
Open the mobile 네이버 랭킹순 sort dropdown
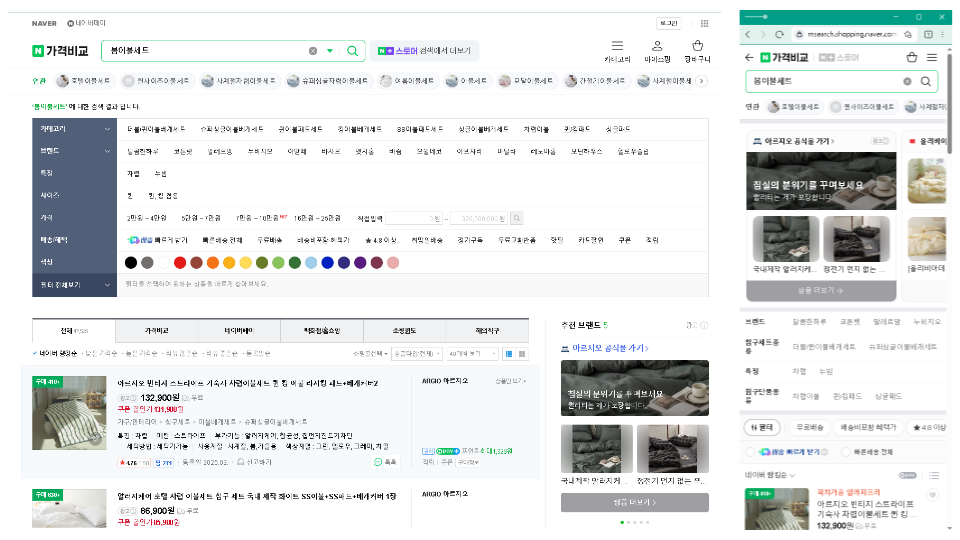770,475
